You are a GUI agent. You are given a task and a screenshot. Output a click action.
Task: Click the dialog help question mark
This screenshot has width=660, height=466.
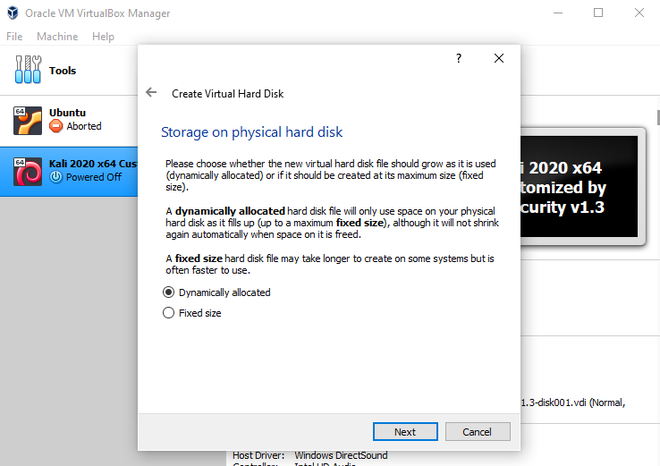[459, 59]
